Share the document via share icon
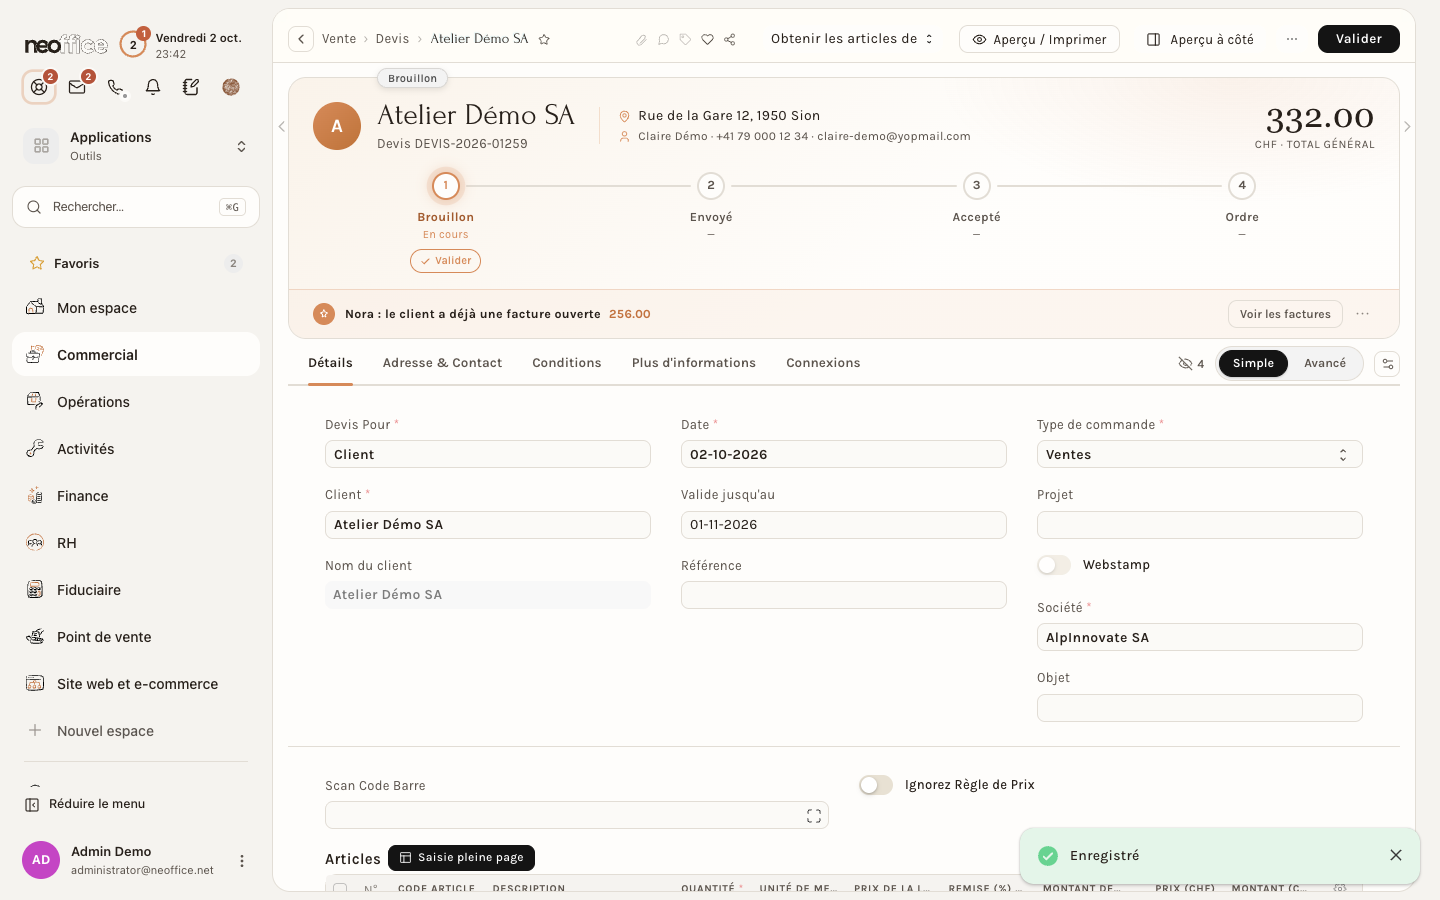 tap(730, 39)
